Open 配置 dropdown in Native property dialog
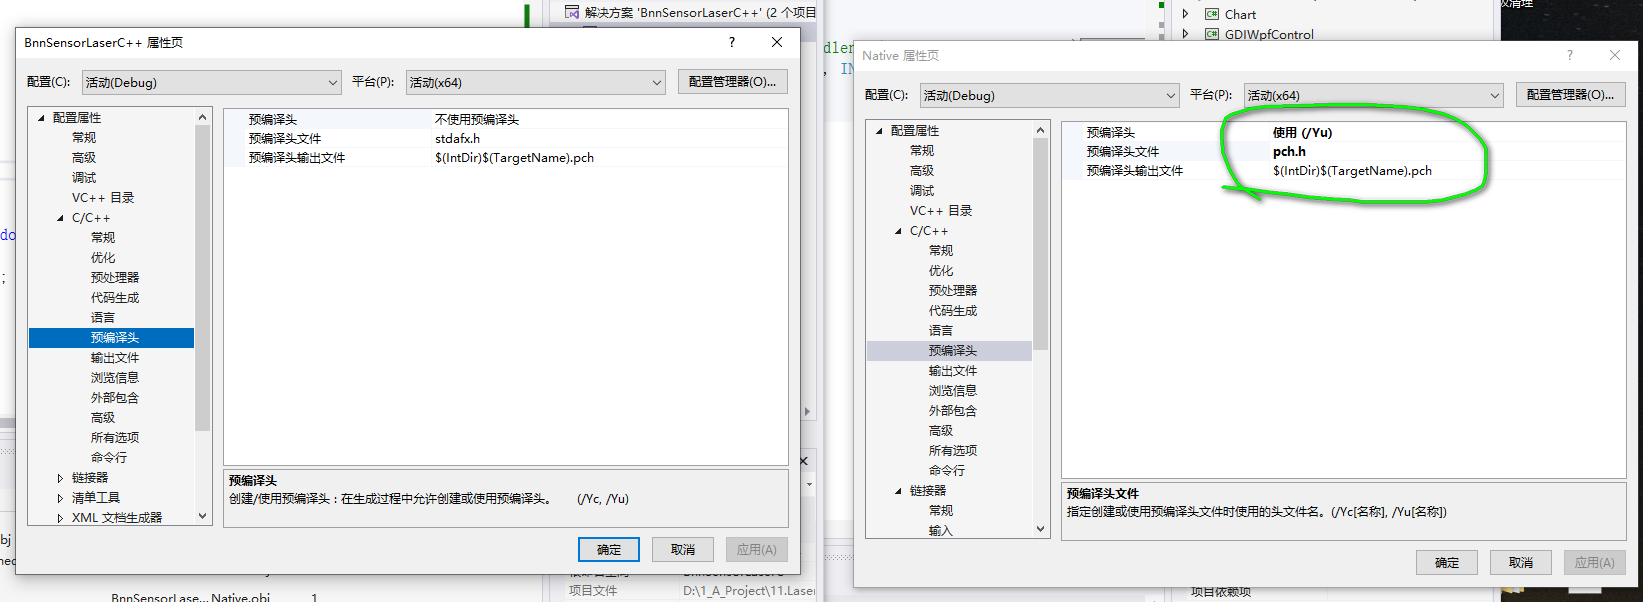Screen dimensions: 1643x602 click(1049, 96)
